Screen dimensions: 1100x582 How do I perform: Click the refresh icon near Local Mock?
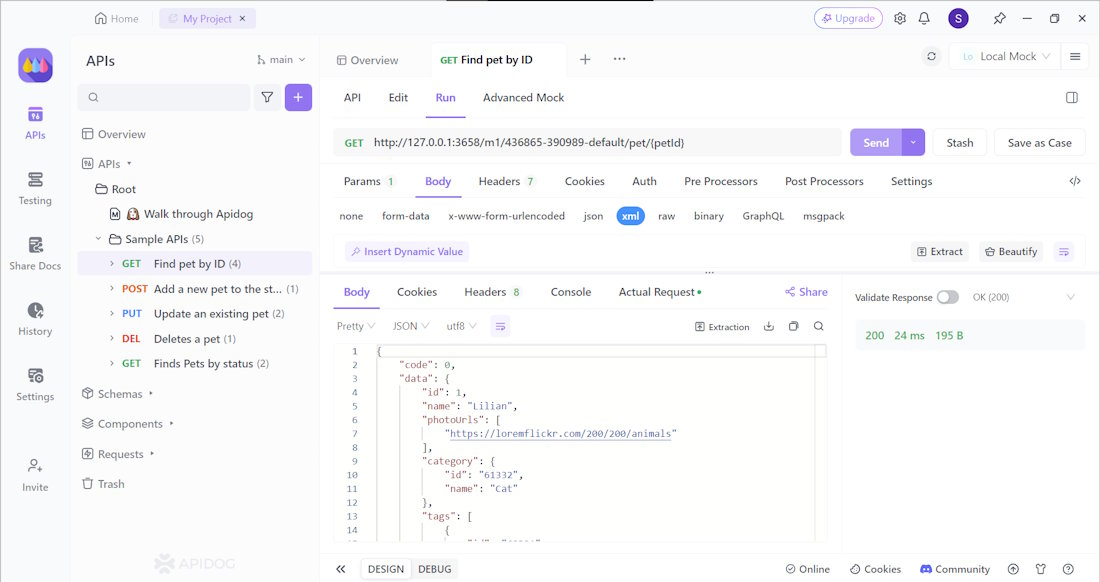(x=932, y=57)
